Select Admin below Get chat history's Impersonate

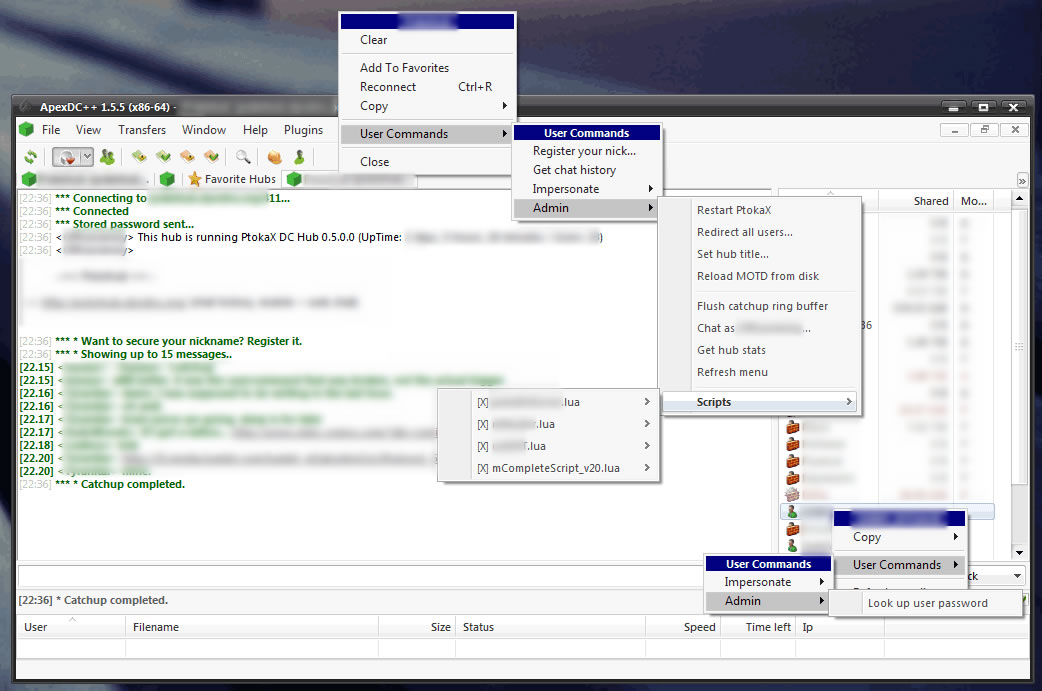587,208
